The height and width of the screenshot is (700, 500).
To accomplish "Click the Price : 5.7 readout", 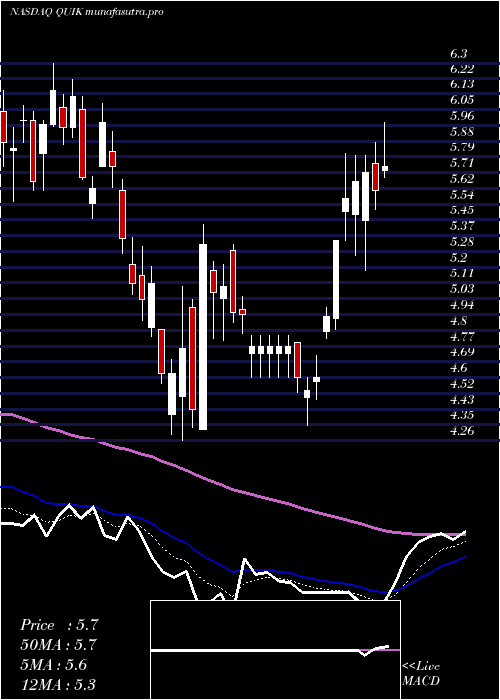I will [58, 625].
